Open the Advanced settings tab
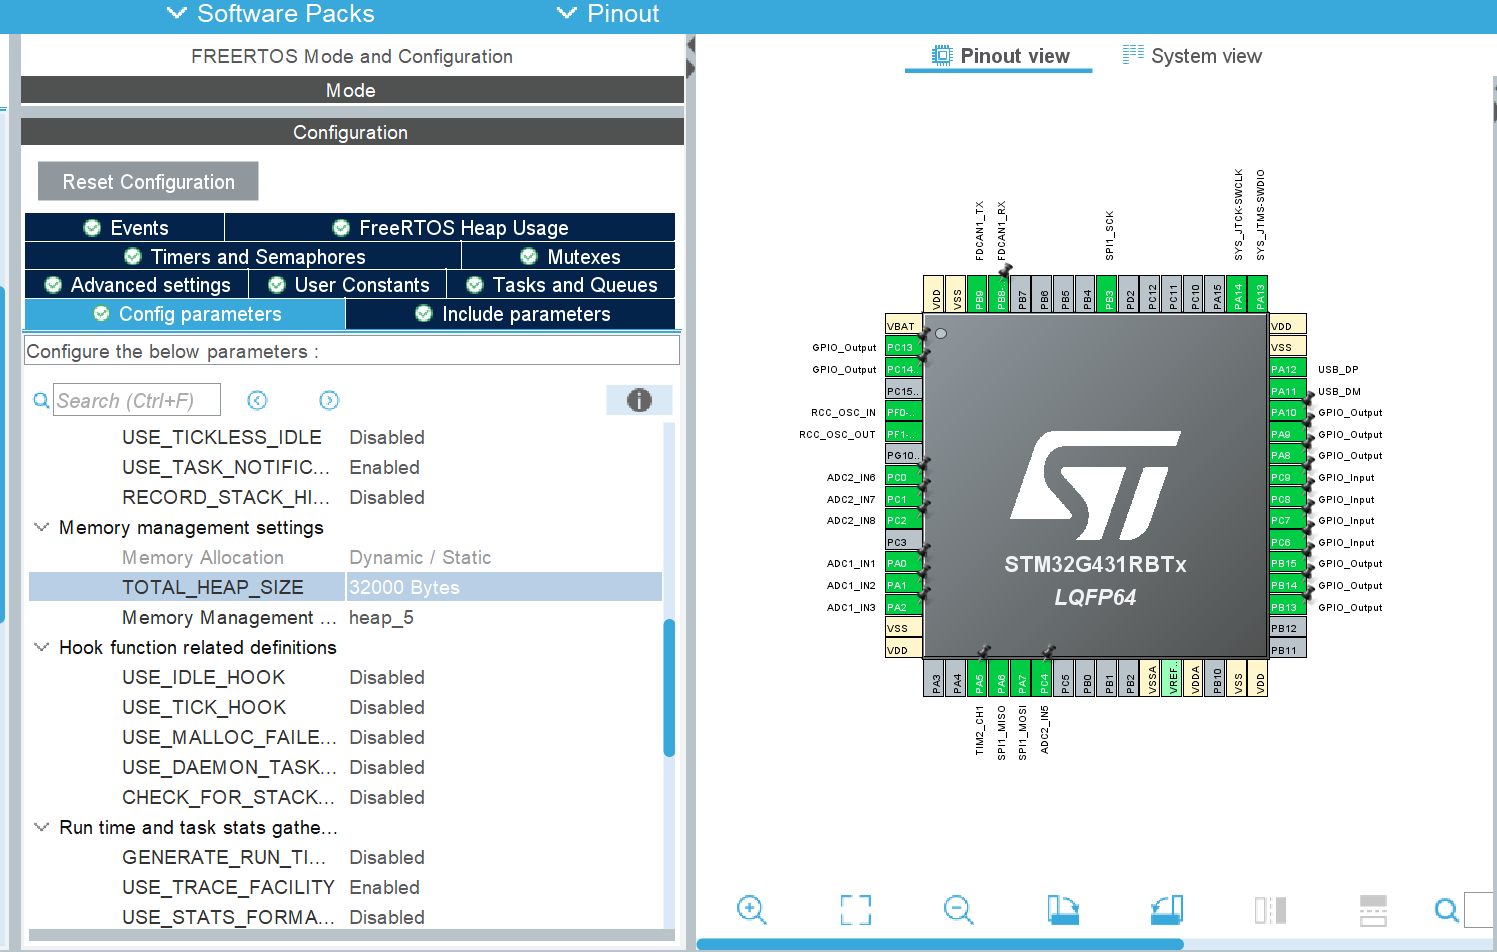This screenshot has width=1497, height=952. pyautogui.click(x=137, y=285)
